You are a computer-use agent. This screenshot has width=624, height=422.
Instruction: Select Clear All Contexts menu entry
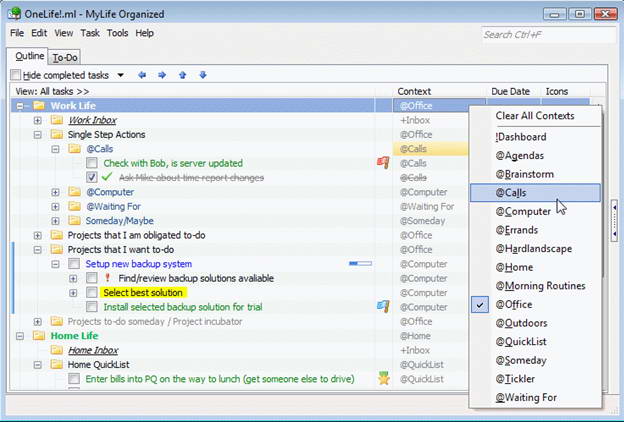(x=535, y=116)
